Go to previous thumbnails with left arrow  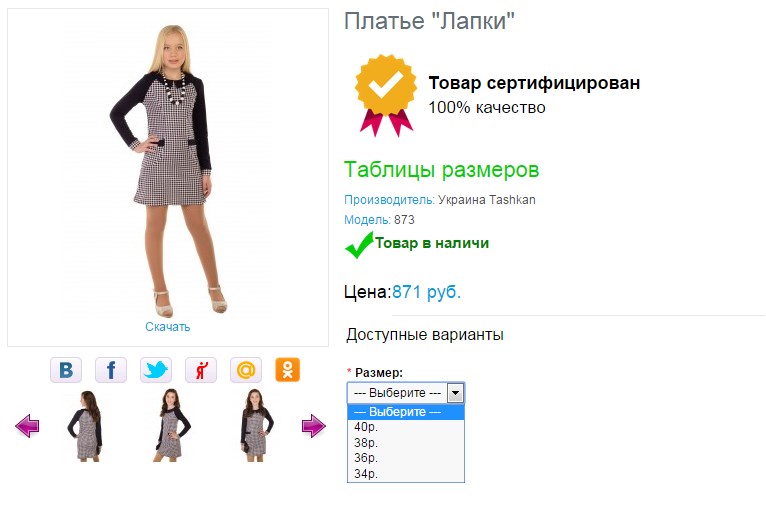(27, 426)
